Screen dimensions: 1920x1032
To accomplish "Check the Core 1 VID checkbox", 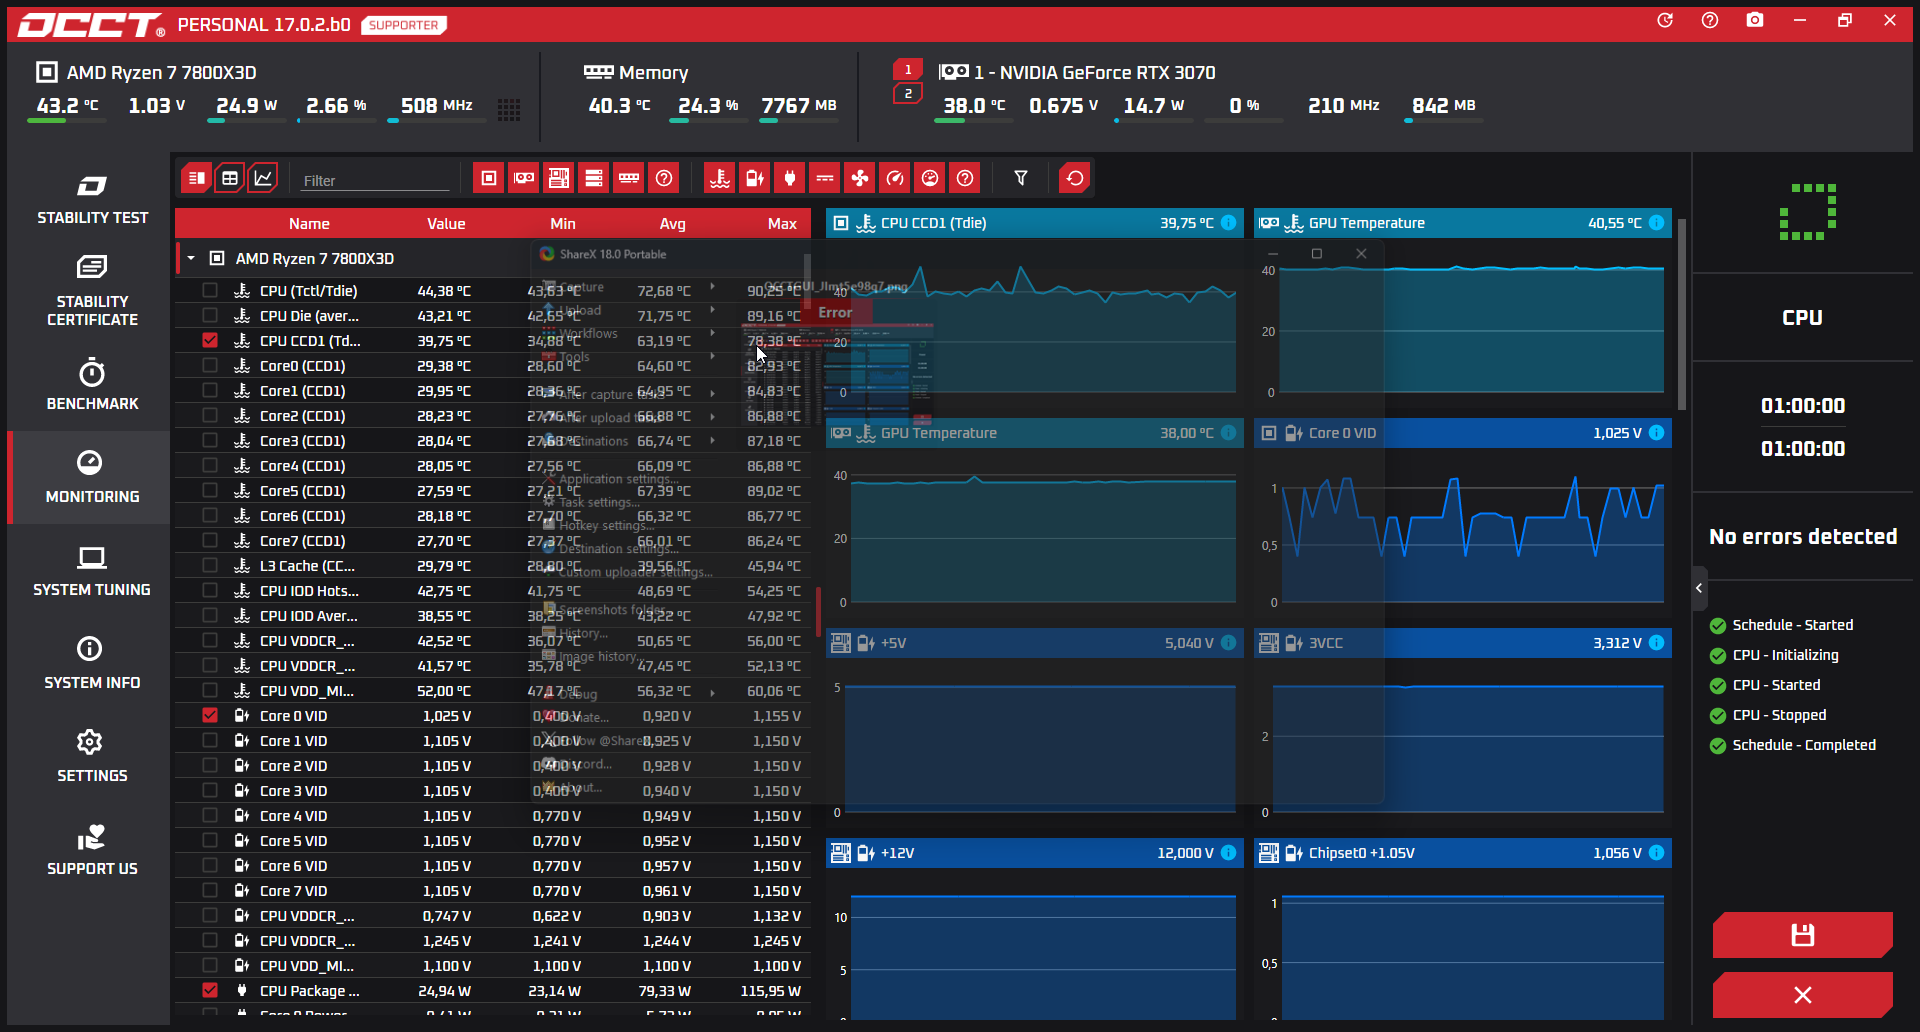I will coord(210,740).
